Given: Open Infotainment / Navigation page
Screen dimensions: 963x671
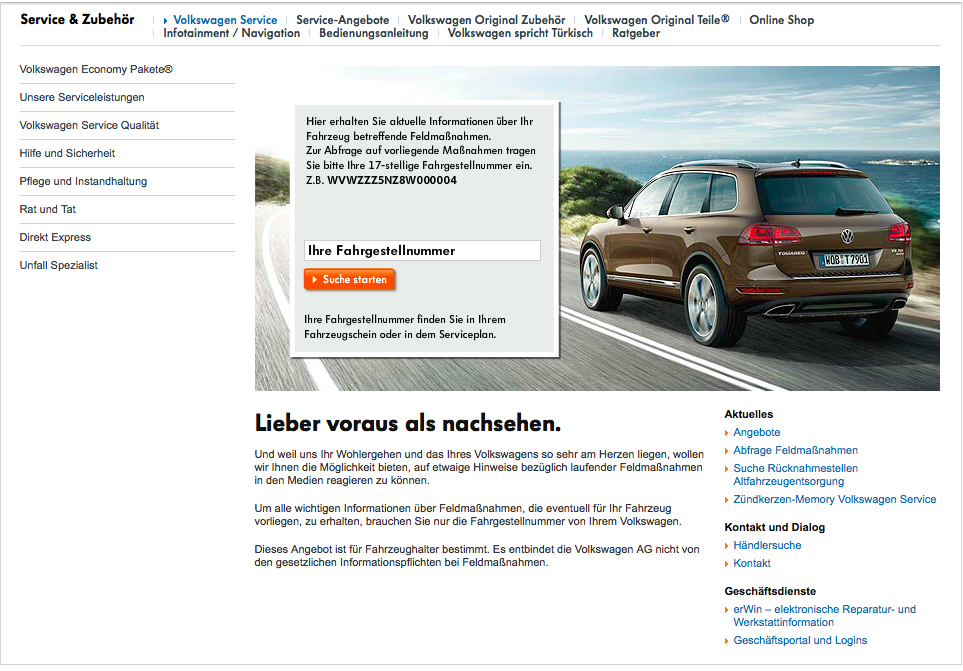Looking at the screenshot, I should click(231, 33).
